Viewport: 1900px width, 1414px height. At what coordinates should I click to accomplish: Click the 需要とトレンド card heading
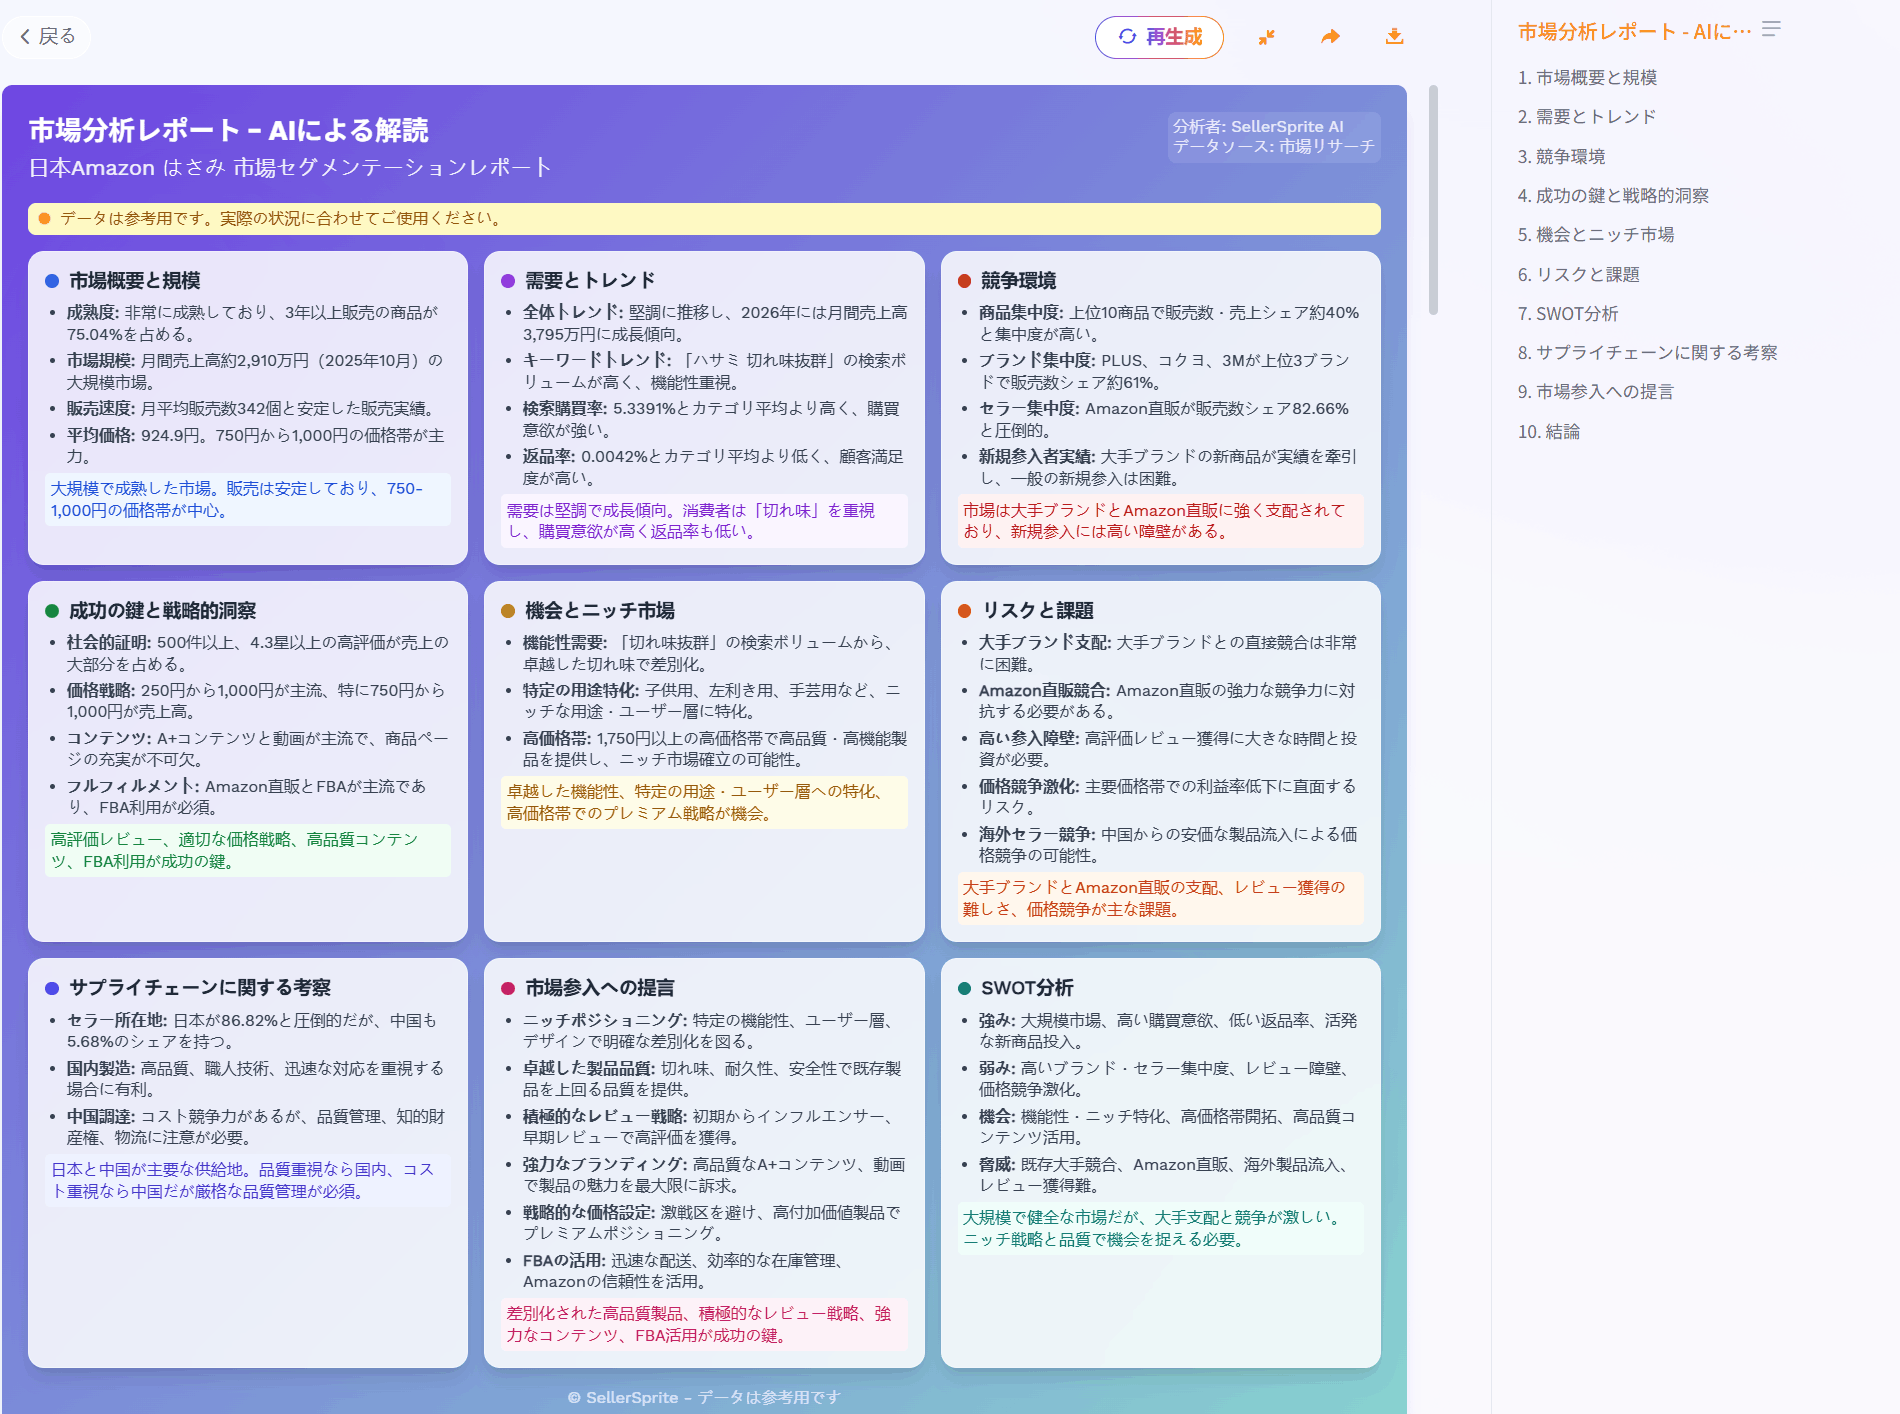pos(590,281)
